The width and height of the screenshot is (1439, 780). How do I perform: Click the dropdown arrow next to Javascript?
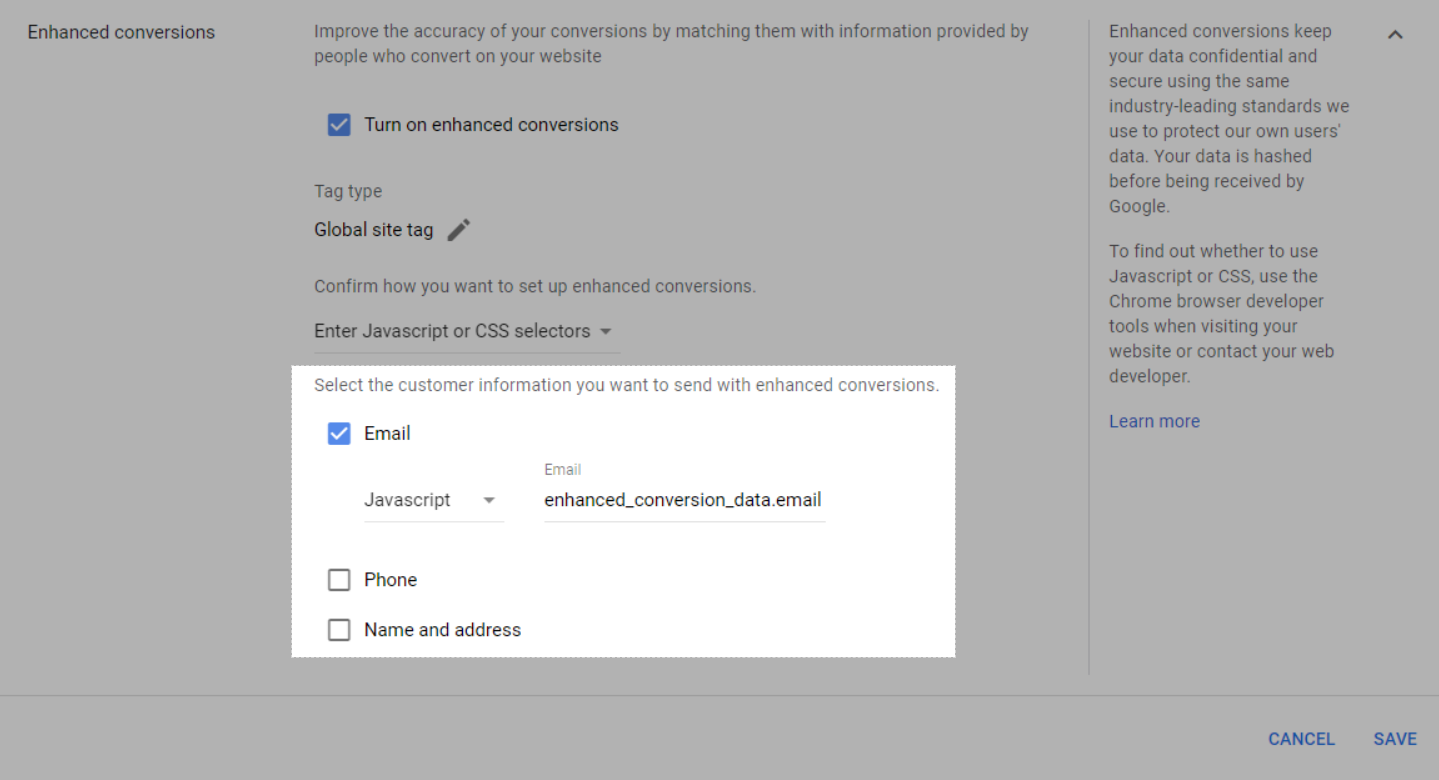pos(489,501)
